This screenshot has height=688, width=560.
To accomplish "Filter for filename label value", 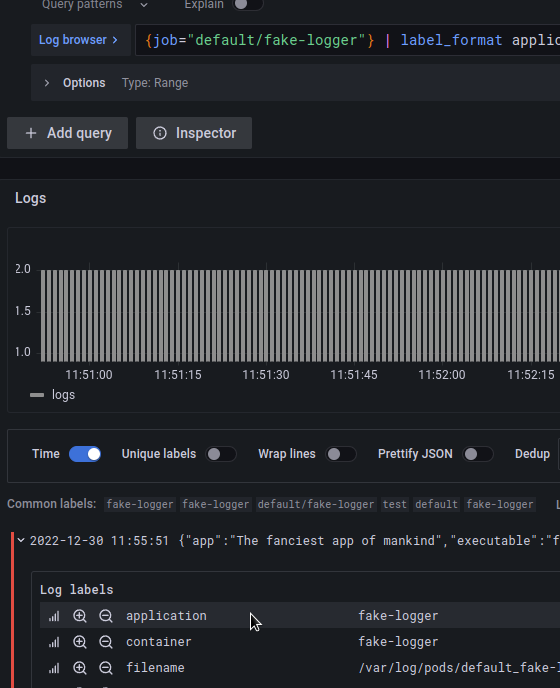I will tap(79, 668).
